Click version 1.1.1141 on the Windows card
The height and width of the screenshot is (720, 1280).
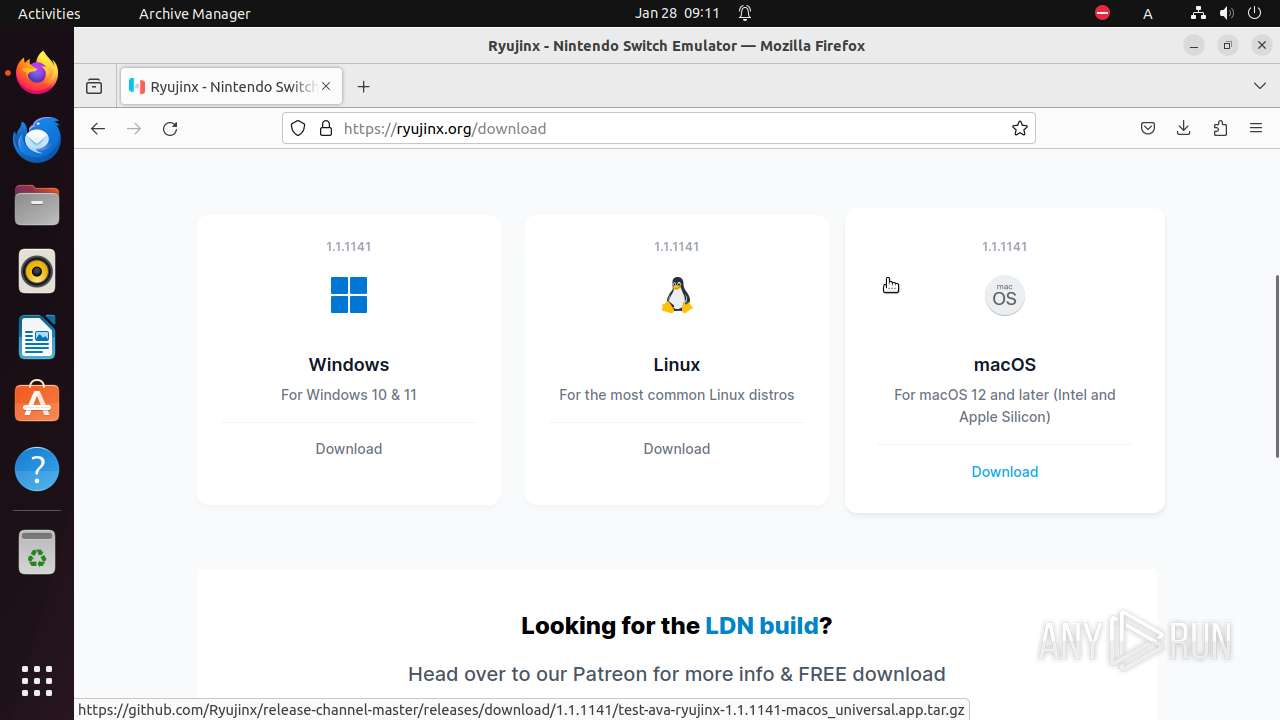349,247
